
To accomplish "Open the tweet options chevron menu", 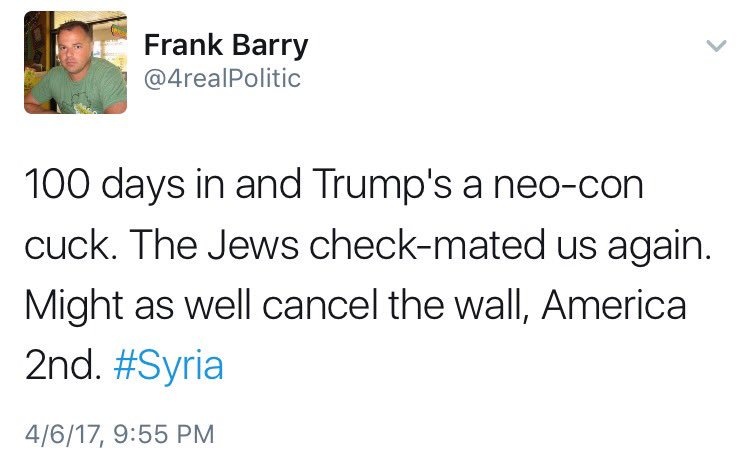I will point(715,46).
